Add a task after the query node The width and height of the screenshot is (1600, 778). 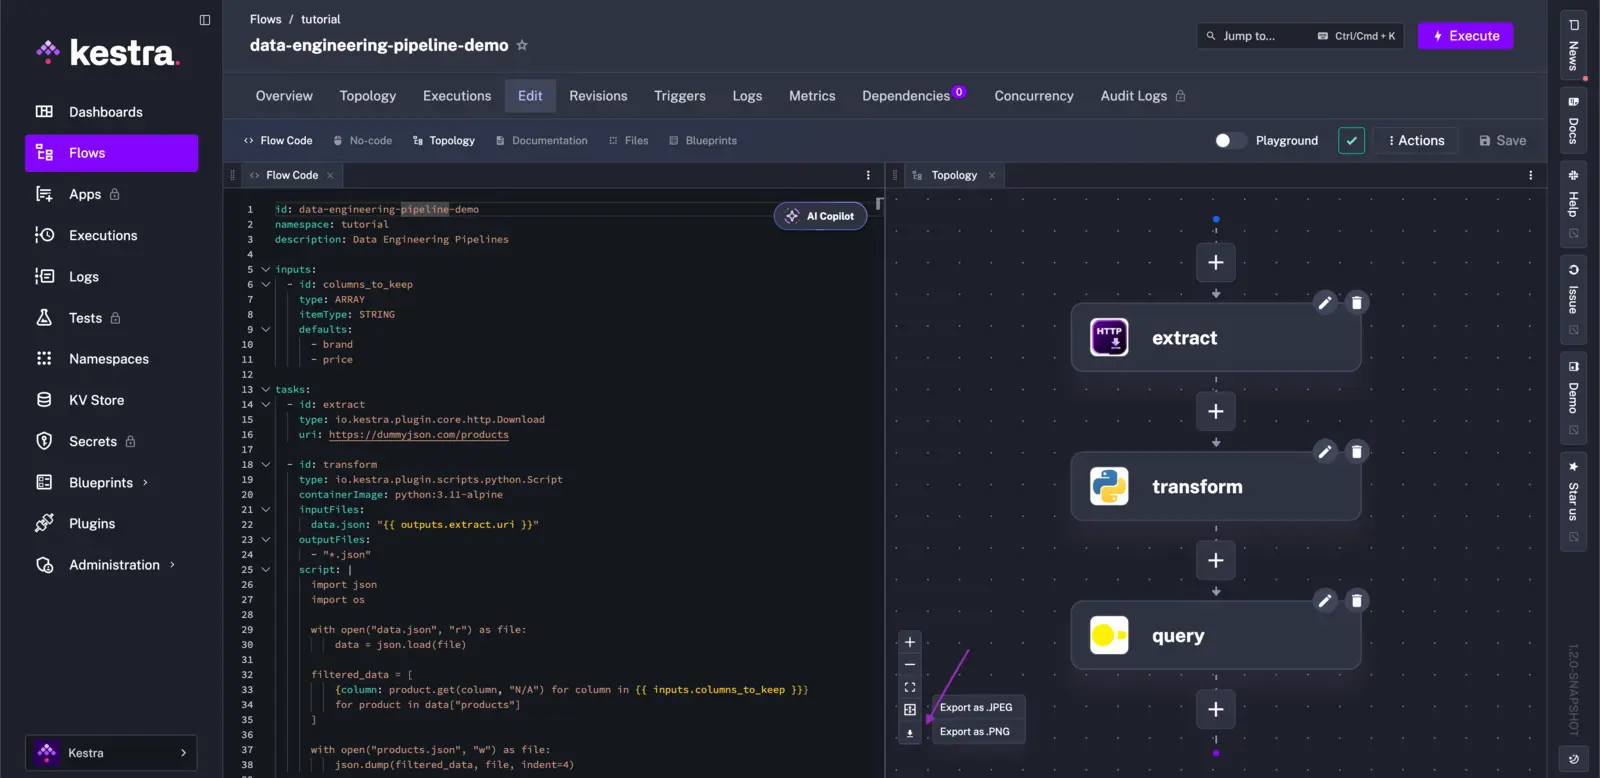(x=1216, y=709)
